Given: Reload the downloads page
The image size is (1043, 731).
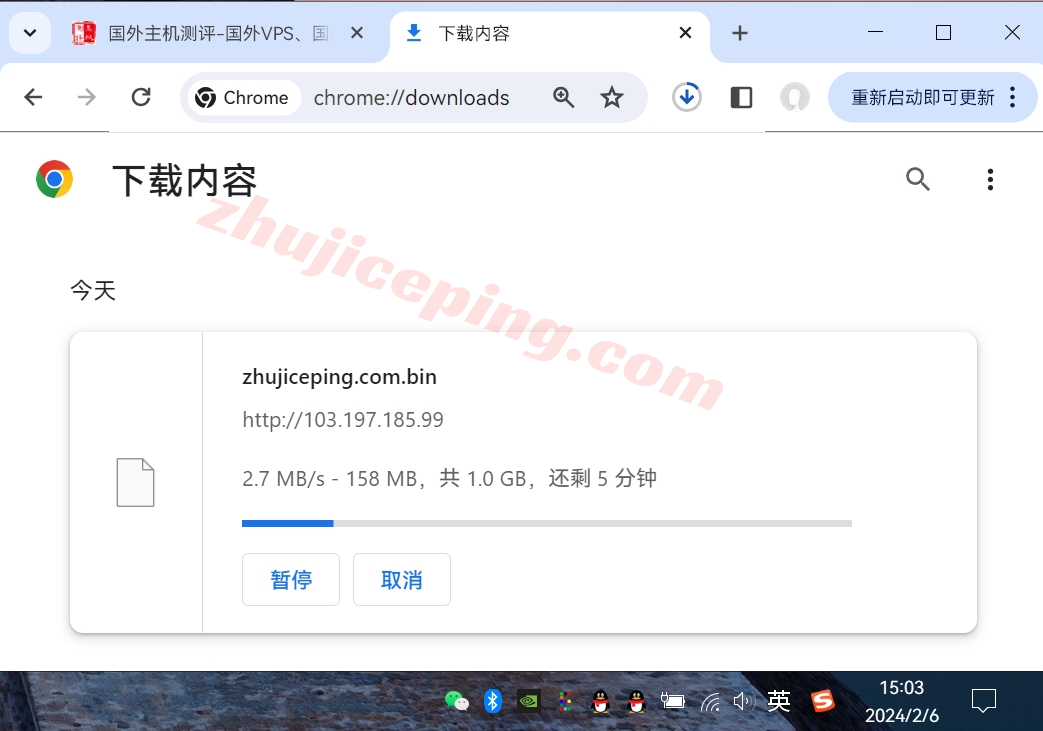Looking at the screenshot, I should [141, 98].
